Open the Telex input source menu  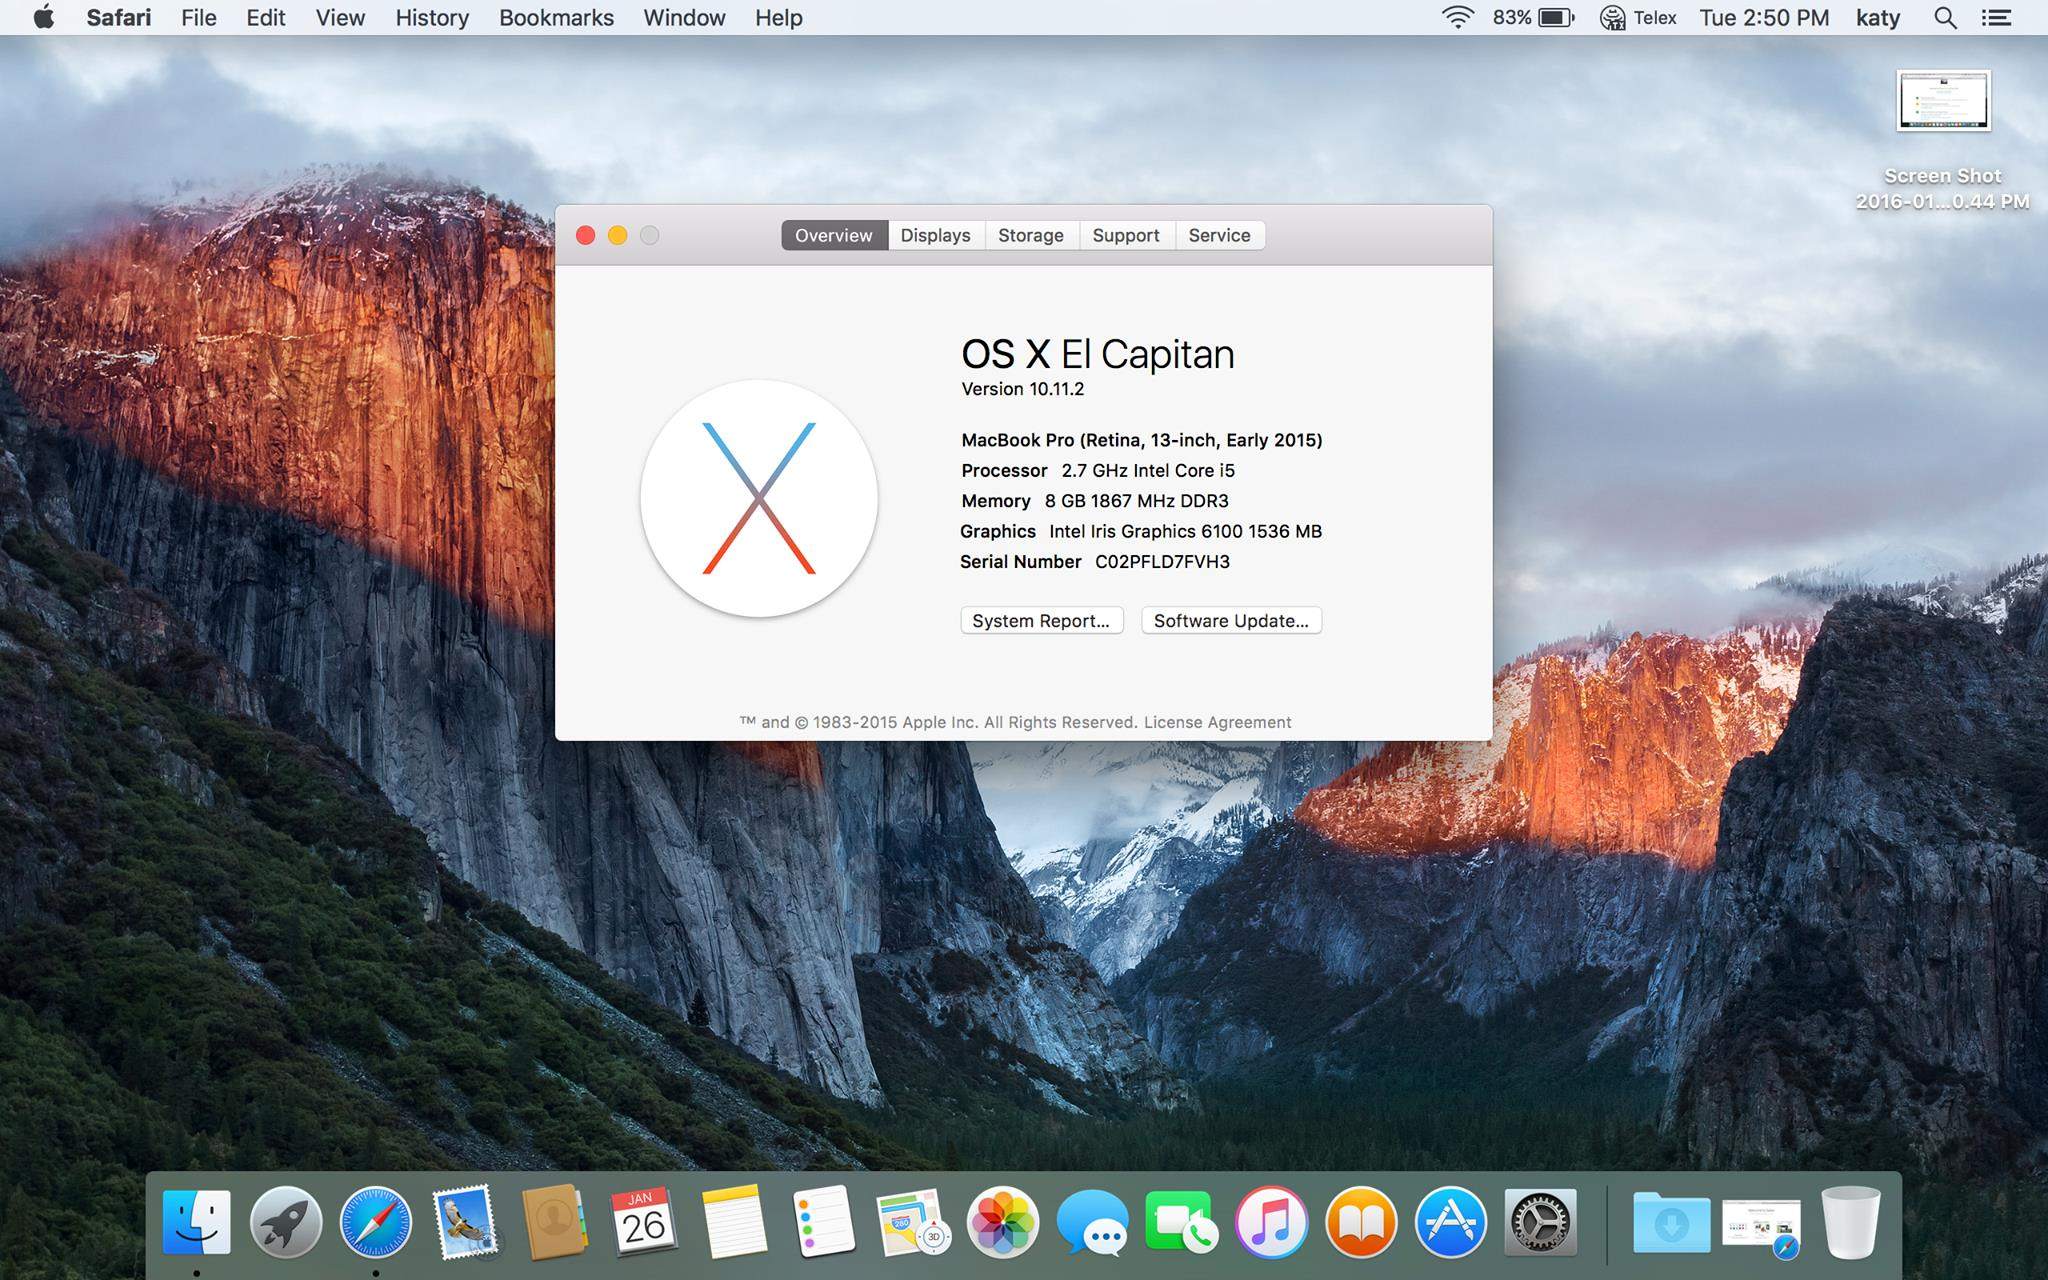(x=1640, y=18)
